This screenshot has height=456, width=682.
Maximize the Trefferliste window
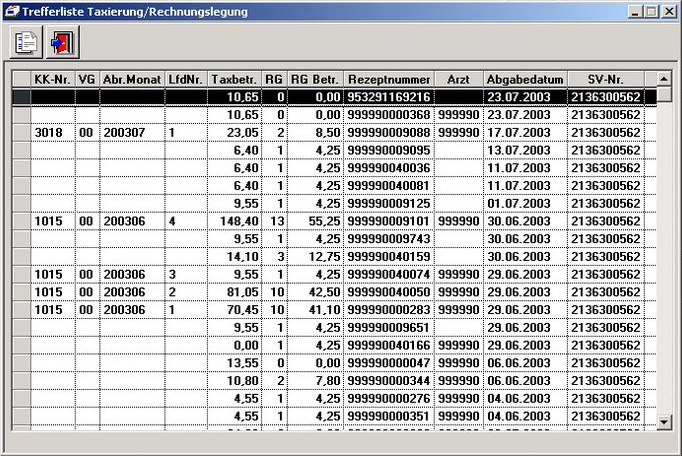tap(651, 11)
